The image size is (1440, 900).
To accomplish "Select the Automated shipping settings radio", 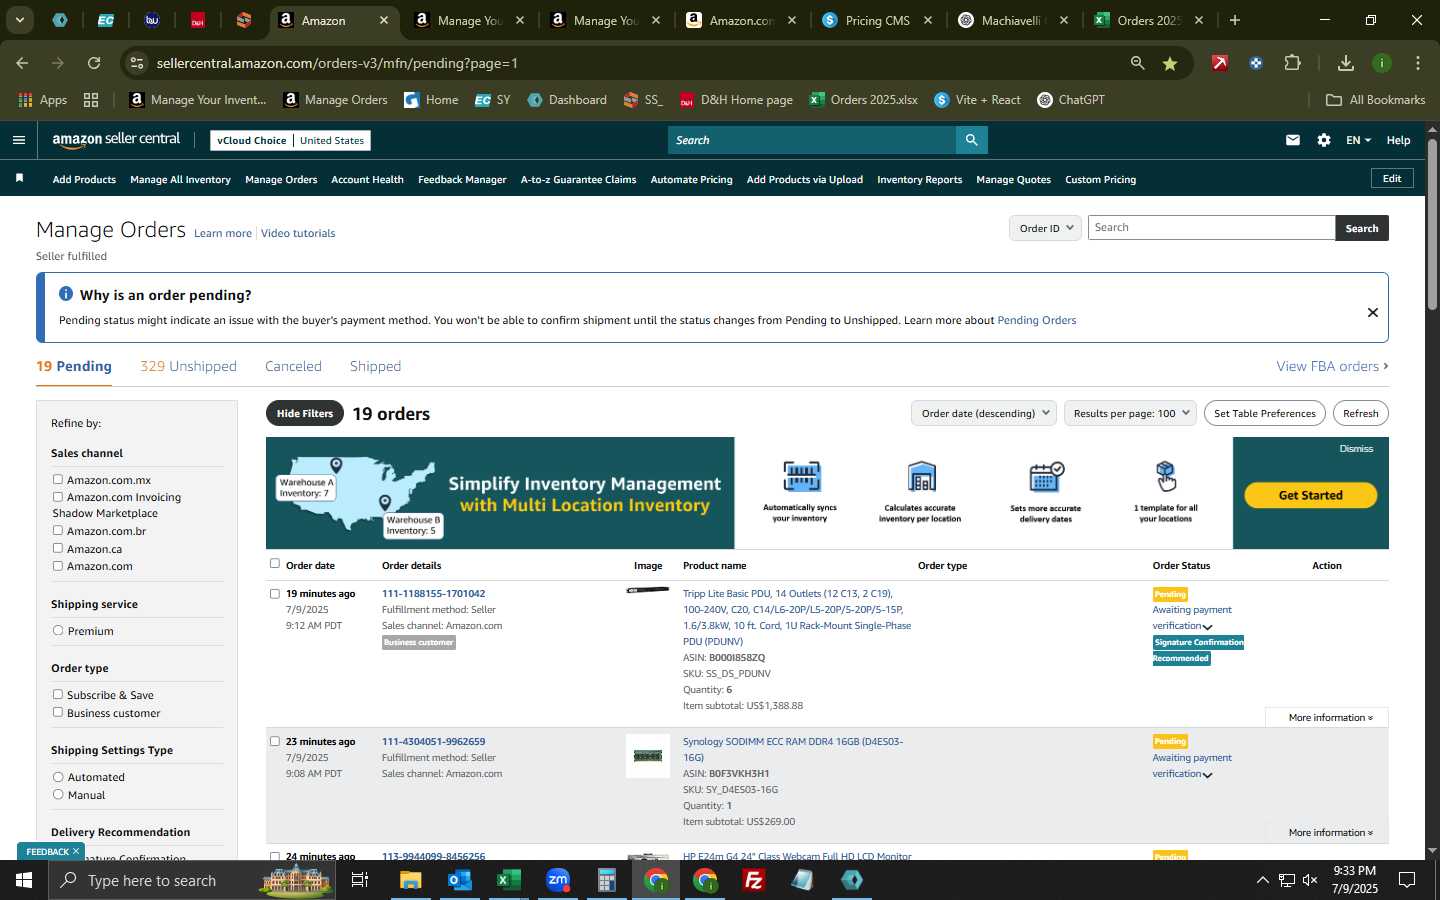I will (x=58, y=776).
